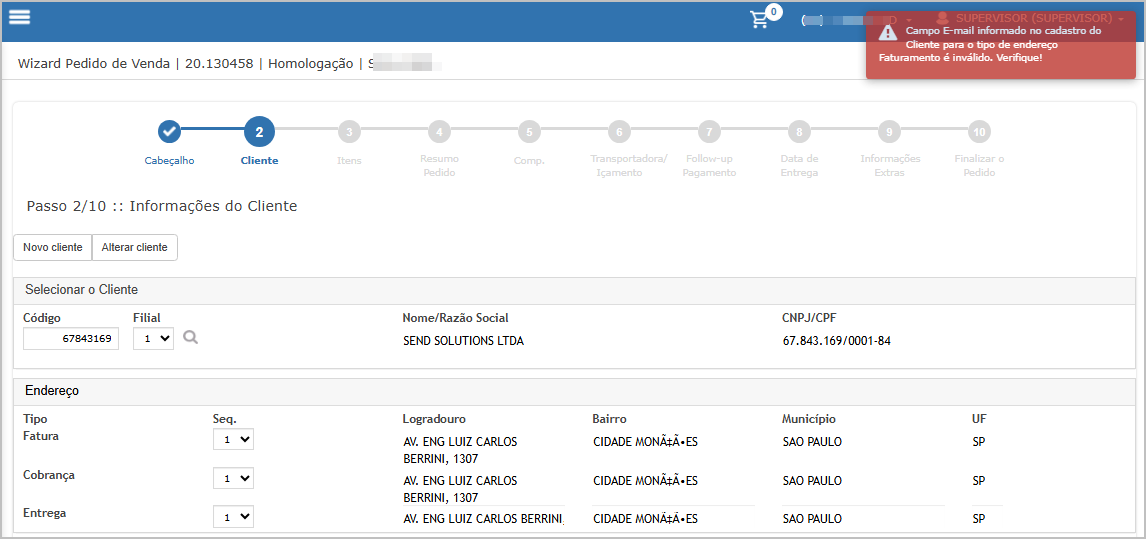1146x539 pixels.
Task: Click the Alterar cliente button
Action: [135, 247]
